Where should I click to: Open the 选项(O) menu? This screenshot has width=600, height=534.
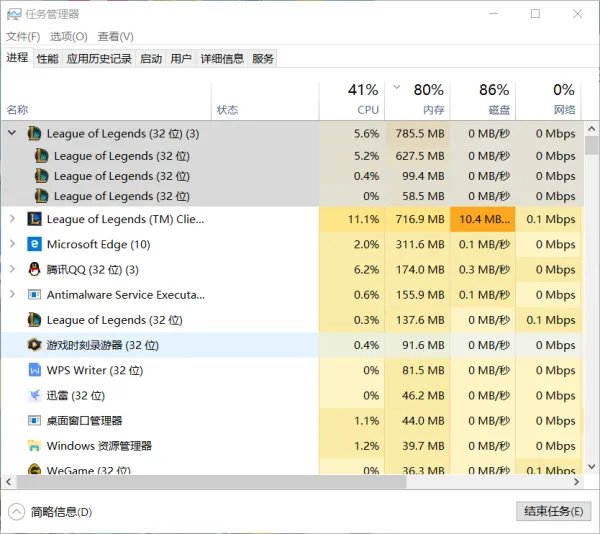click(68, 37)
